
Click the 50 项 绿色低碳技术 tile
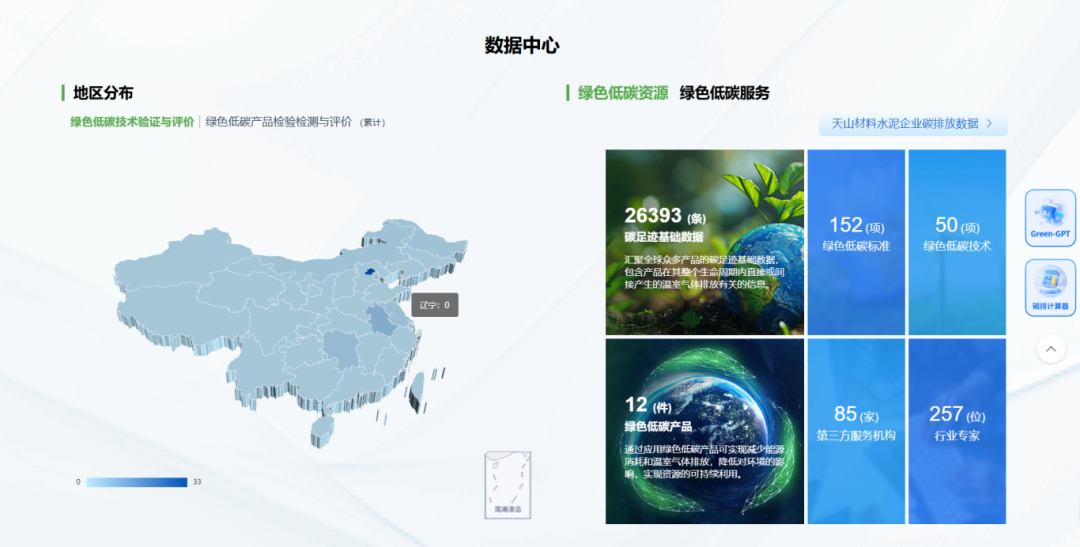pyautogui.click(x=957, y=242)
